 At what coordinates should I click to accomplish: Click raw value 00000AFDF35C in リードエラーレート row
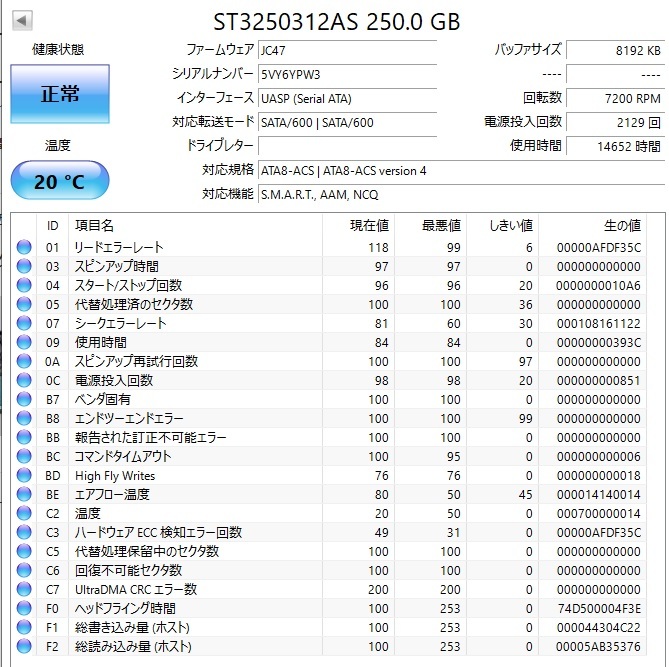pos(599,248)
